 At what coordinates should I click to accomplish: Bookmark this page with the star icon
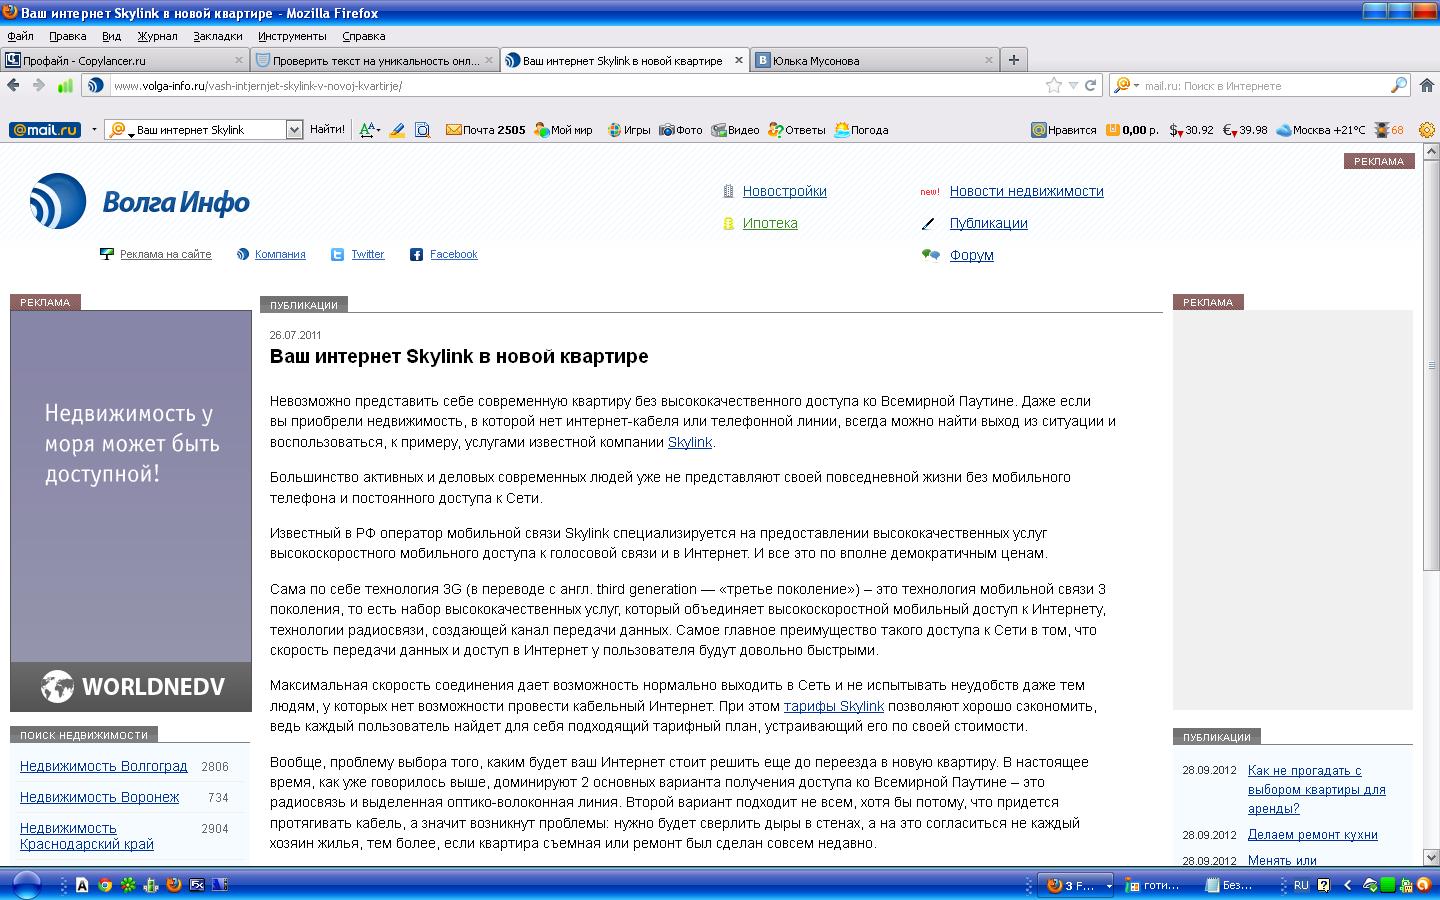tap(1053, 86)
